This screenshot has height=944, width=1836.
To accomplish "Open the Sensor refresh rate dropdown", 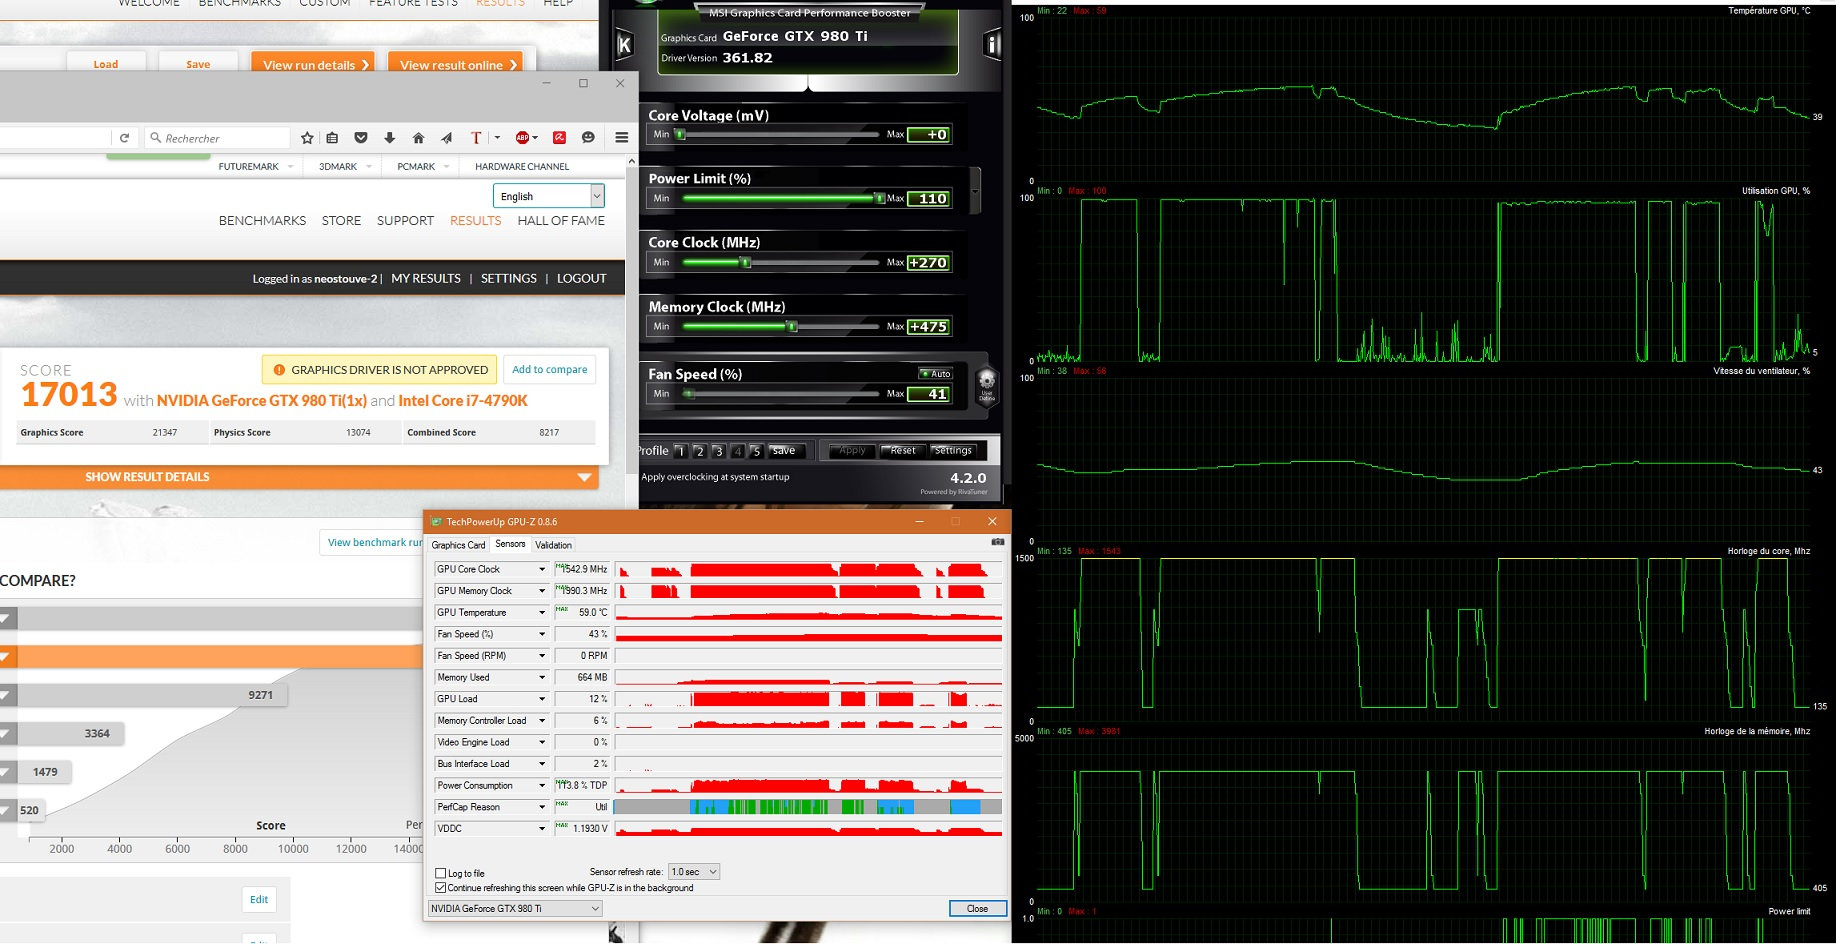I will (694, 872).
